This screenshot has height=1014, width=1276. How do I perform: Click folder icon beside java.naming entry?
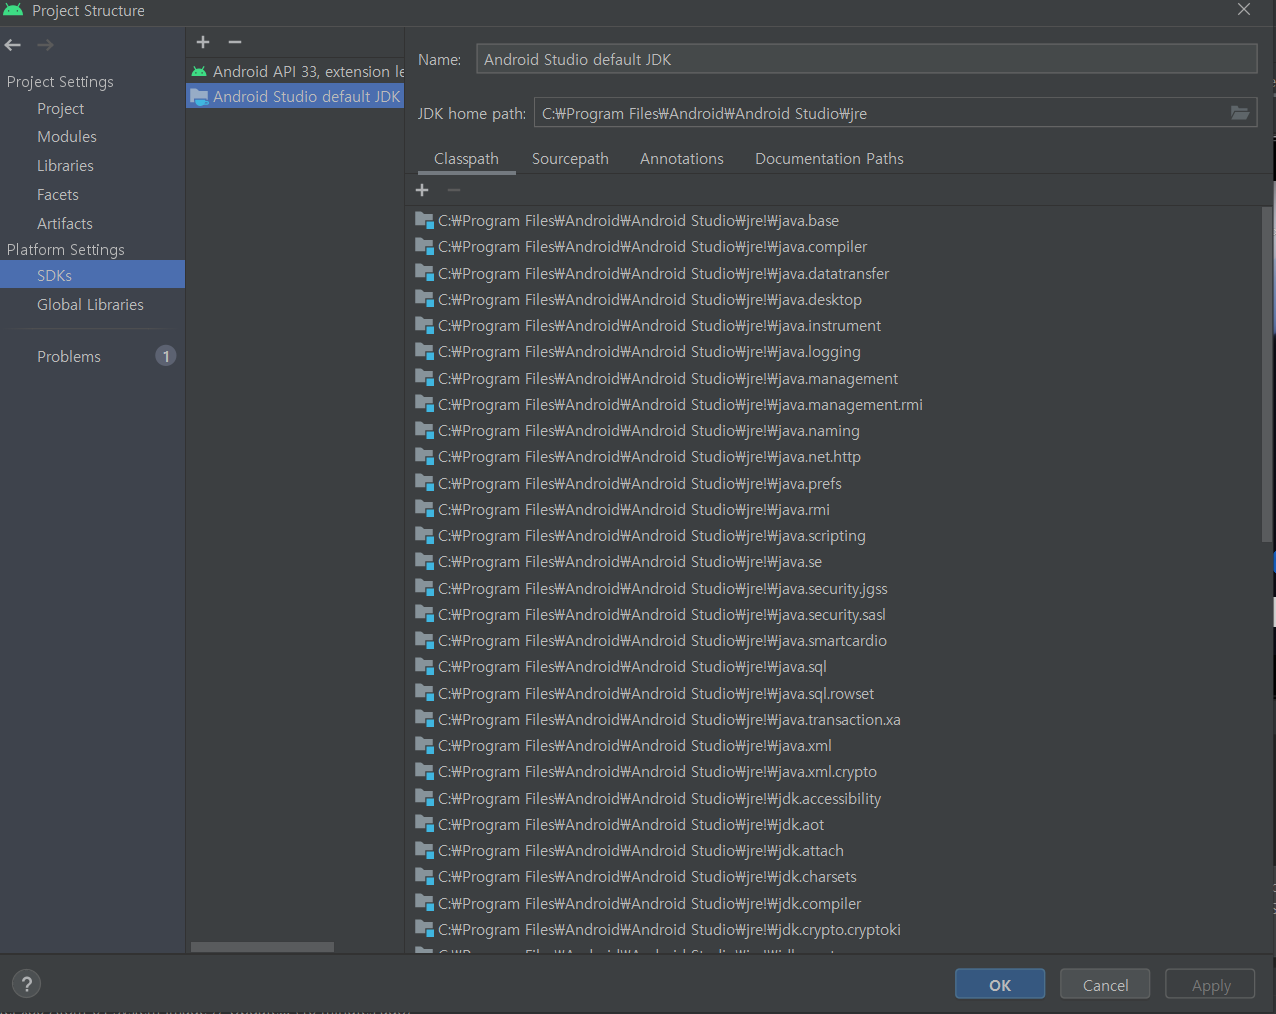[x=424, y=430]
